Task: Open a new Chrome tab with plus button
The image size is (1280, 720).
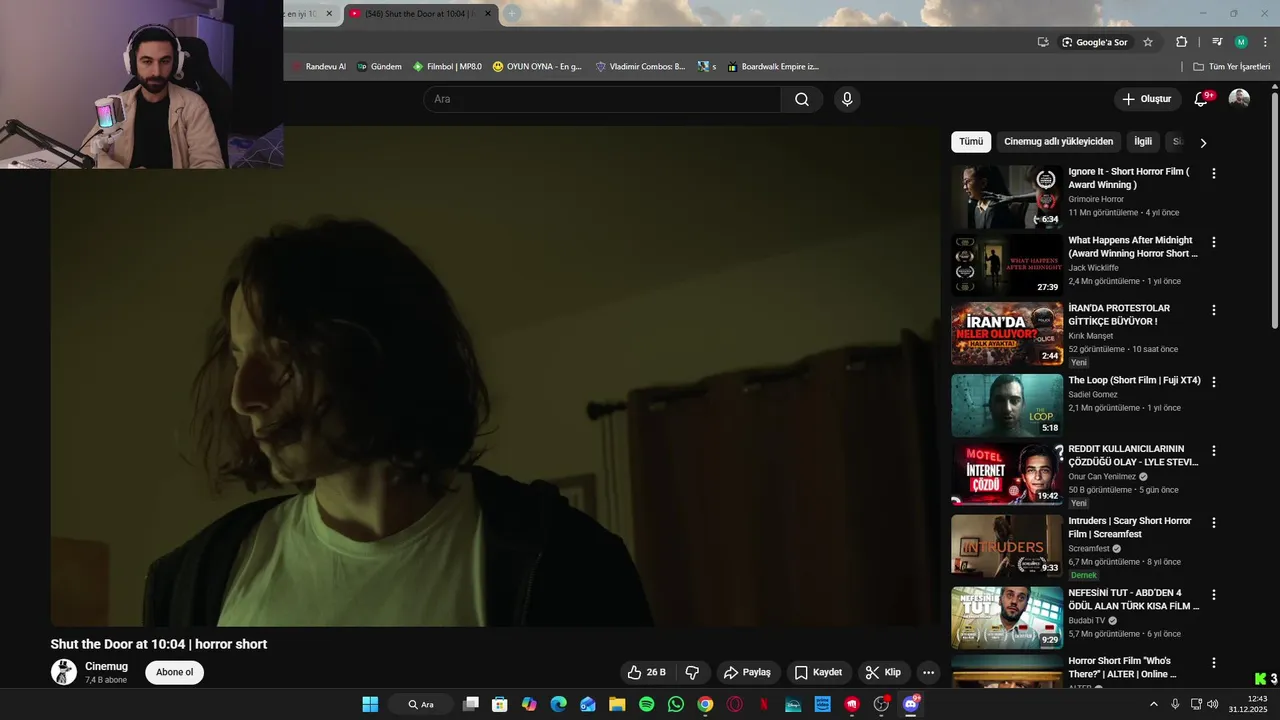Action: [512, 13]
